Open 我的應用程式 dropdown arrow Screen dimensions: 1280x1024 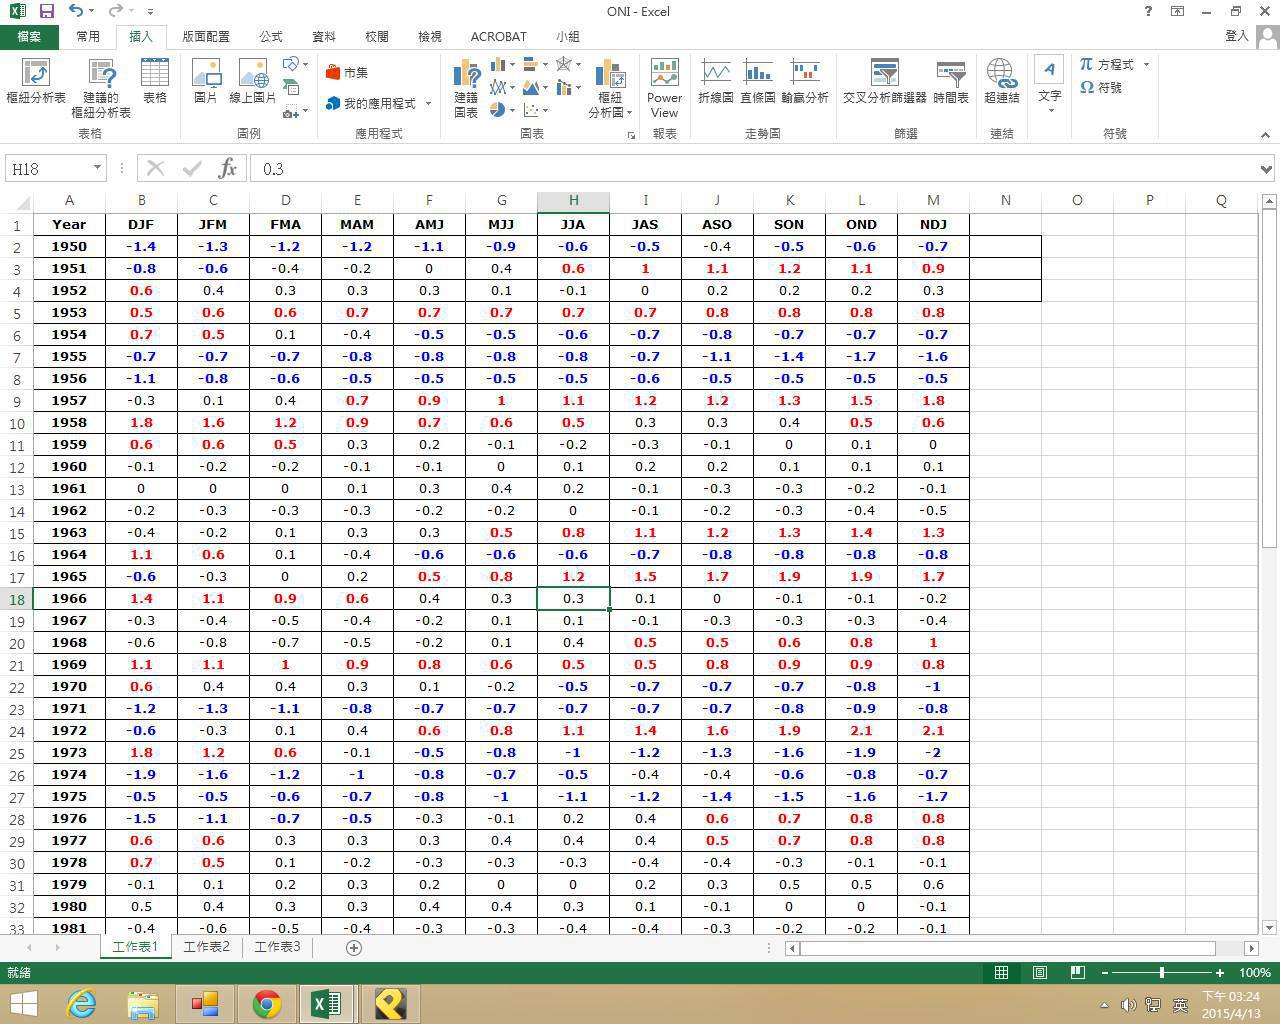[x=428, y=103]
